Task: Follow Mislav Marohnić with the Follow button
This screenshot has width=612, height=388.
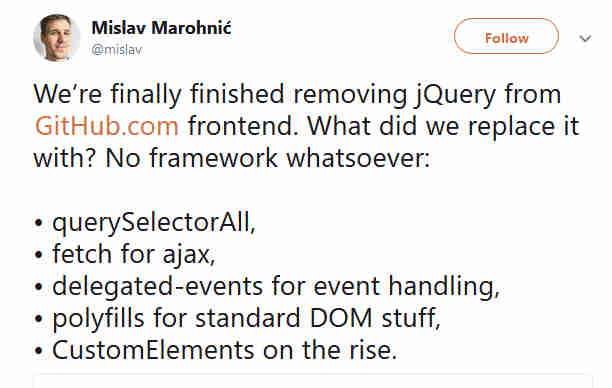Action: [x=506, y=36]
